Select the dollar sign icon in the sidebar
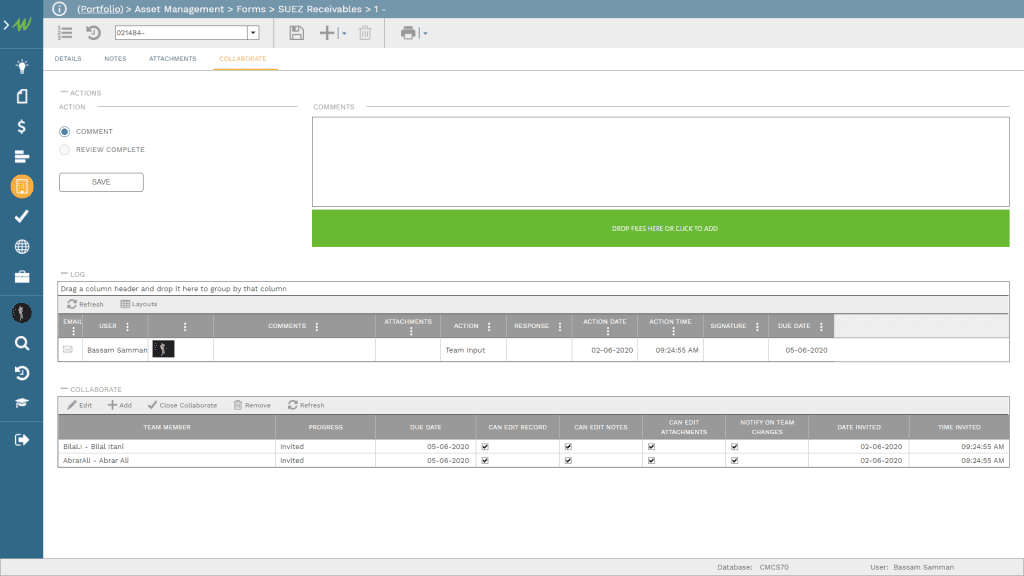 click(x=20, y=127)
